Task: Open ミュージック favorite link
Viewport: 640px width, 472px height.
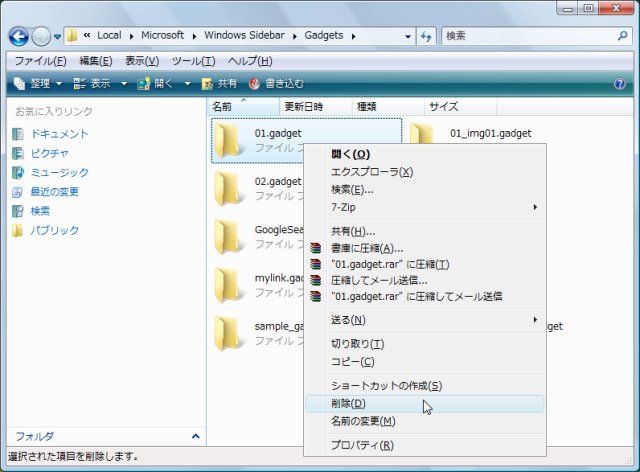Action: [x=60, y=172]
